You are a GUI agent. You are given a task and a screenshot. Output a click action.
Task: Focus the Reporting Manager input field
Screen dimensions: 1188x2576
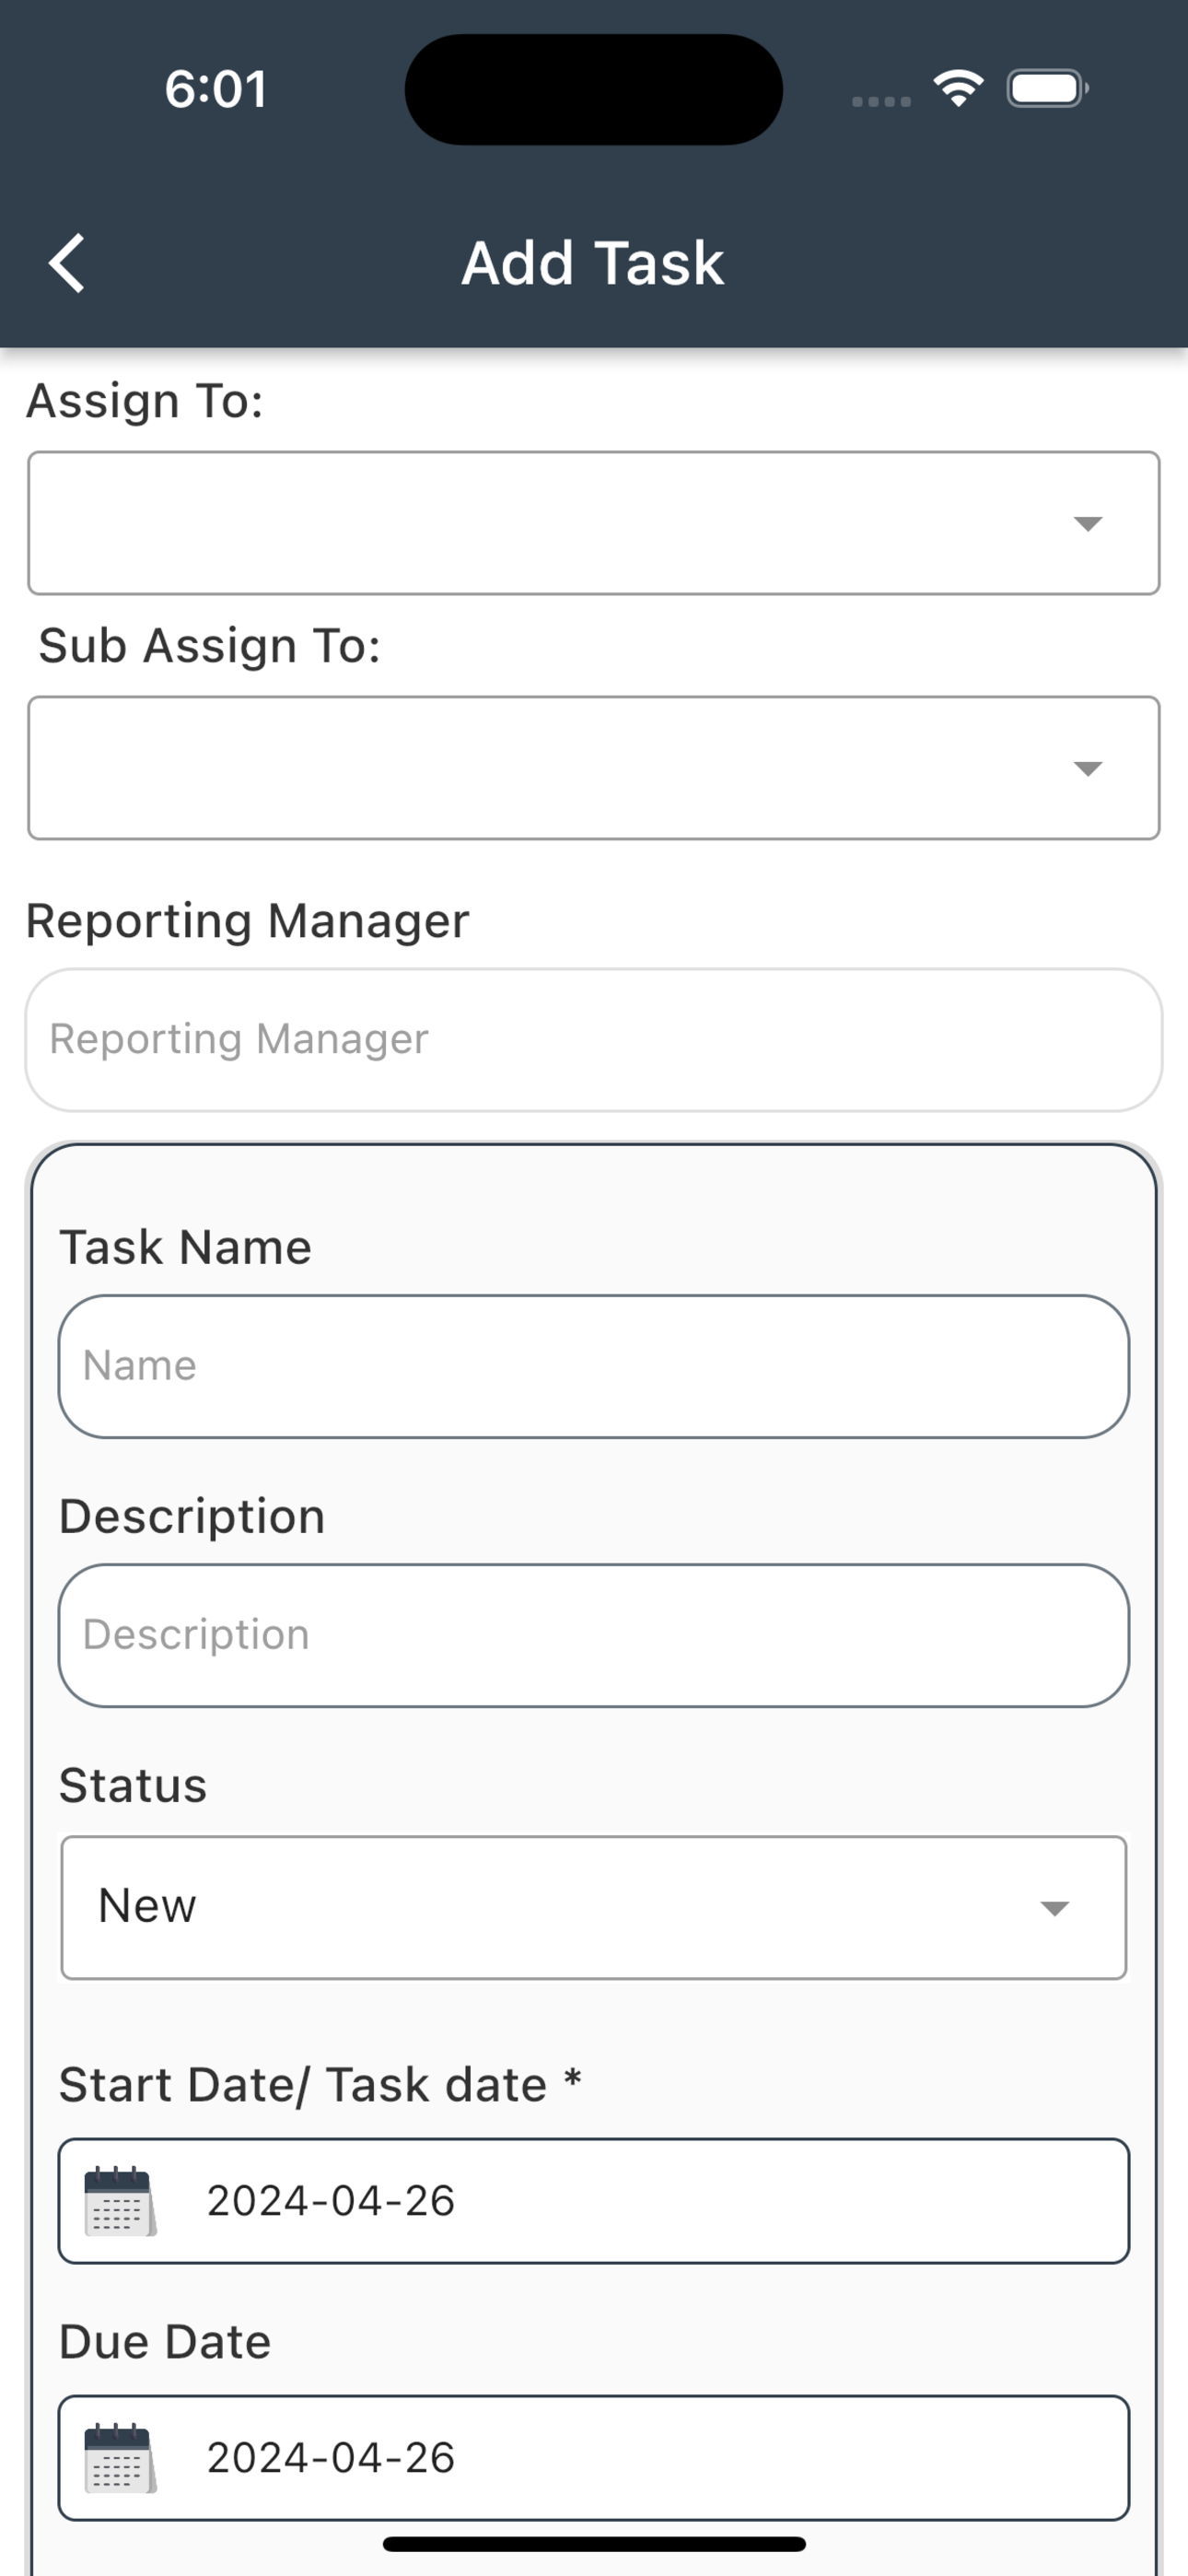tap(594, 1039)
